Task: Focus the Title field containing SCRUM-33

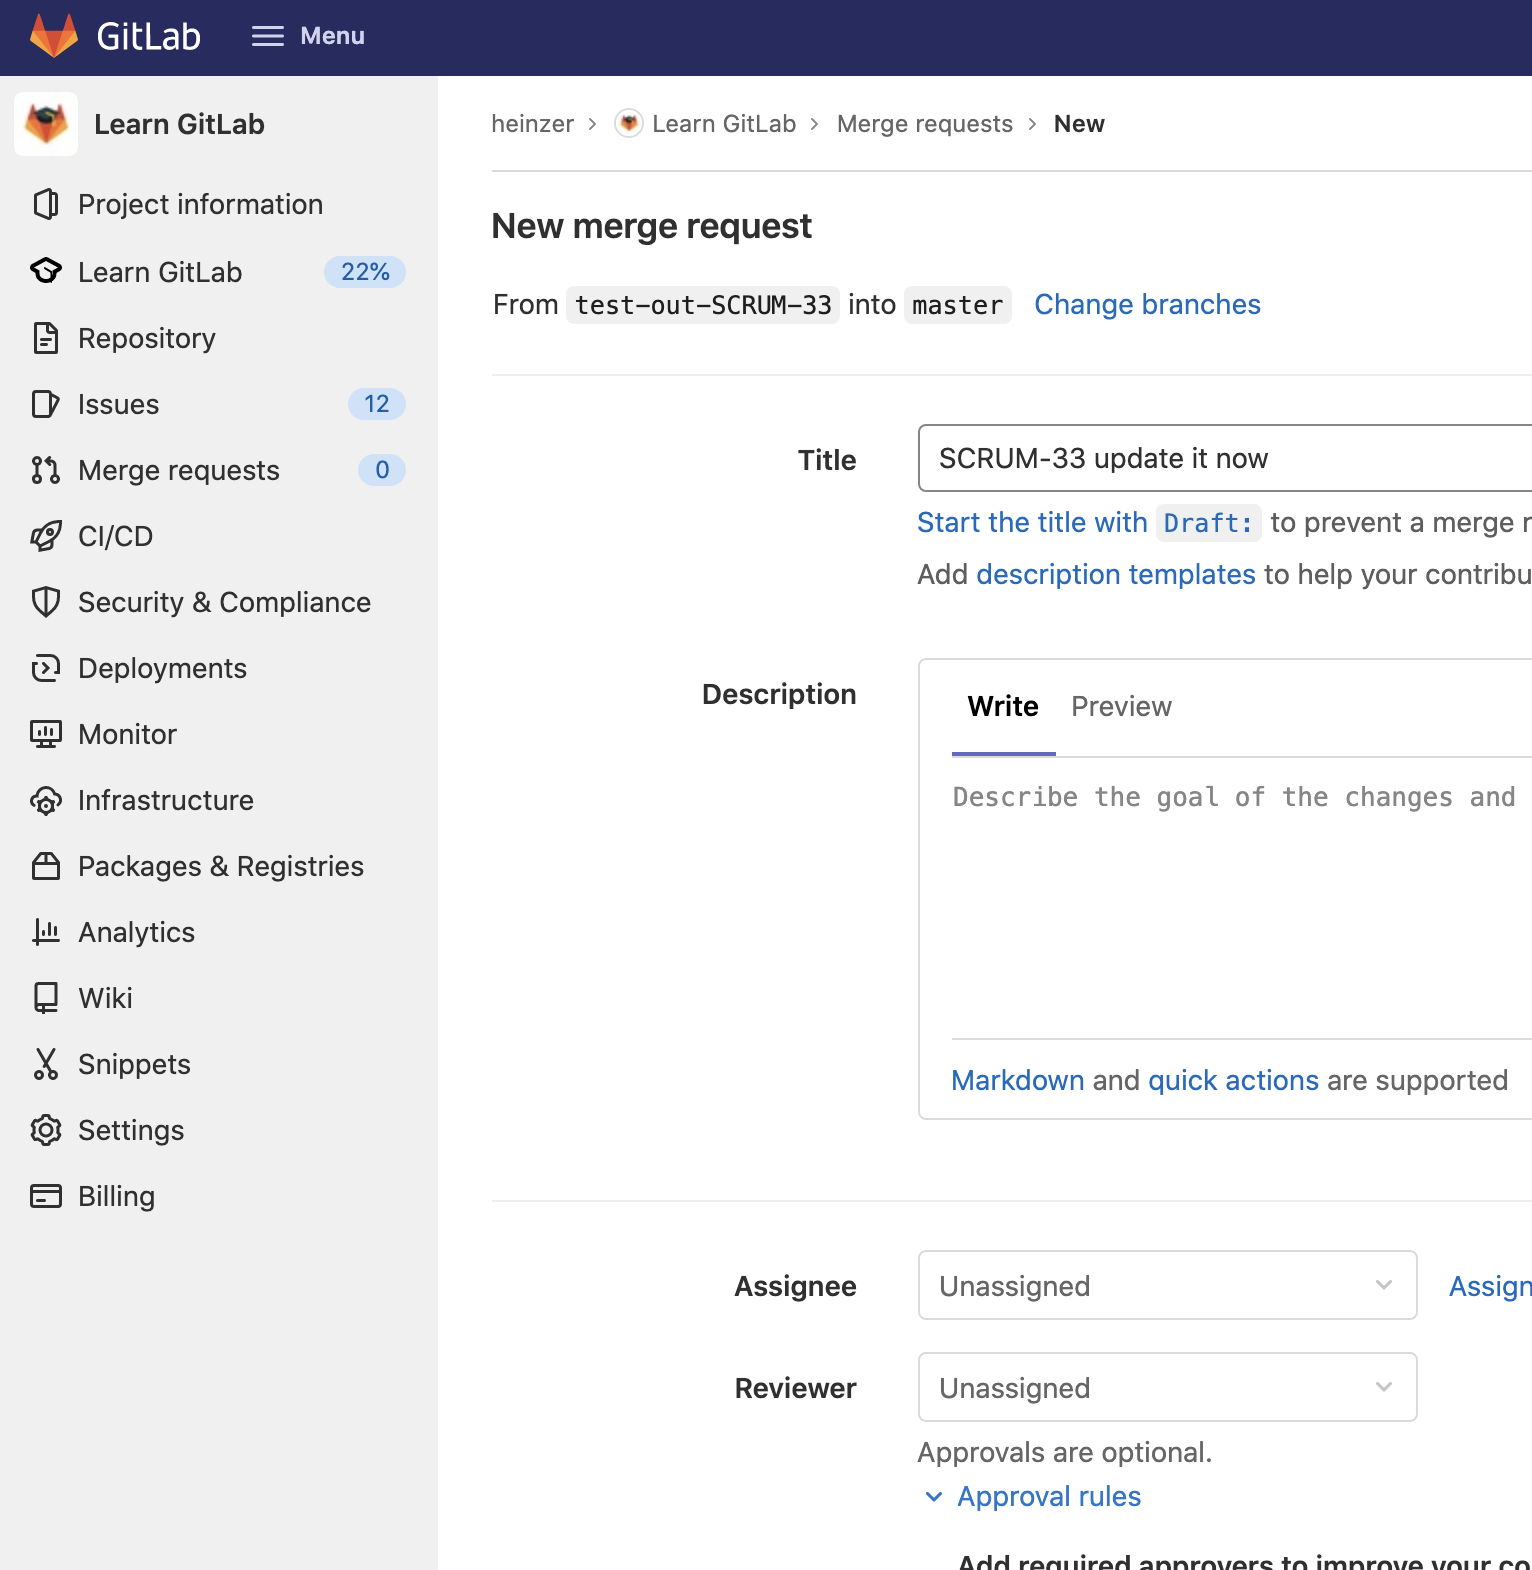Action: point(1225,458)
